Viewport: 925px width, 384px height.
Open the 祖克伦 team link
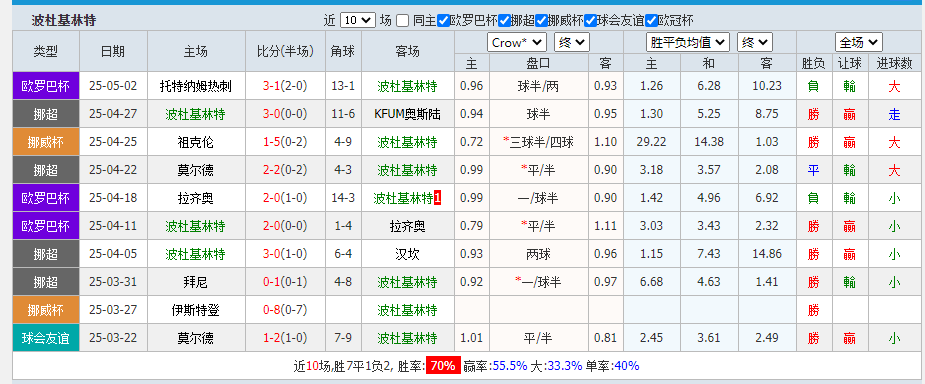(x=195, y=142)
